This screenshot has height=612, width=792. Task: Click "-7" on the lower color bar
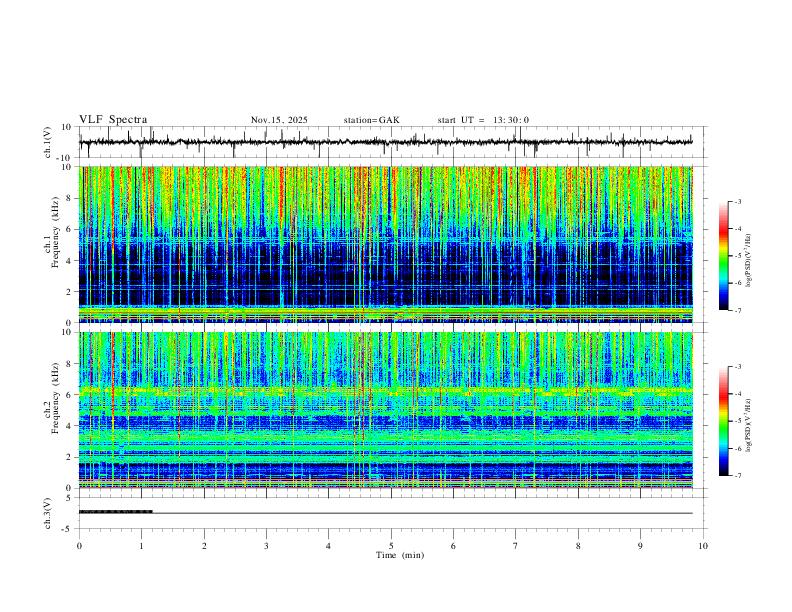(737, 476)
